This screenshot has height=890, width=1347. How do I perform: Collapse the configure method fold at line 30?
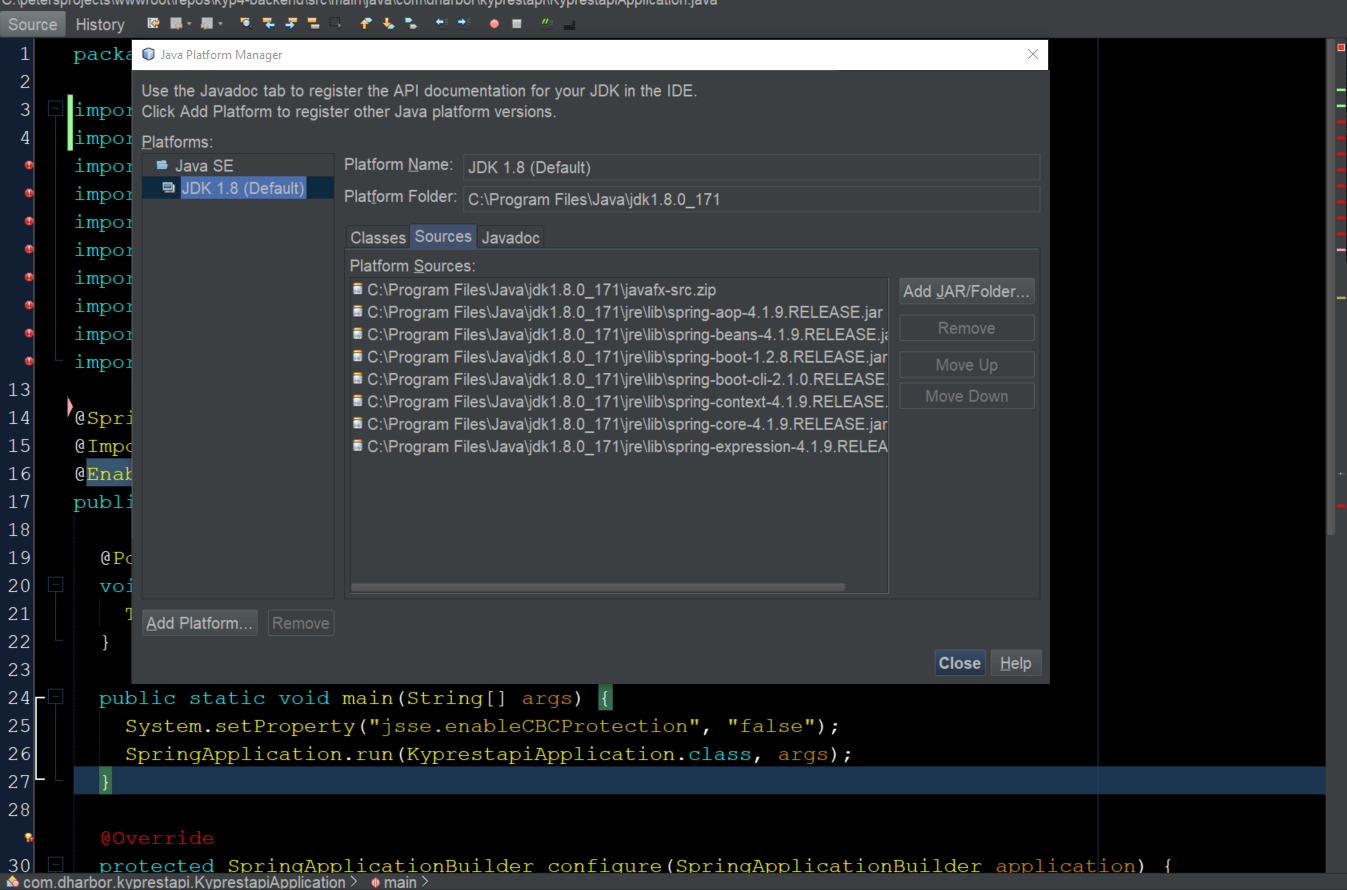coord(56,865)
